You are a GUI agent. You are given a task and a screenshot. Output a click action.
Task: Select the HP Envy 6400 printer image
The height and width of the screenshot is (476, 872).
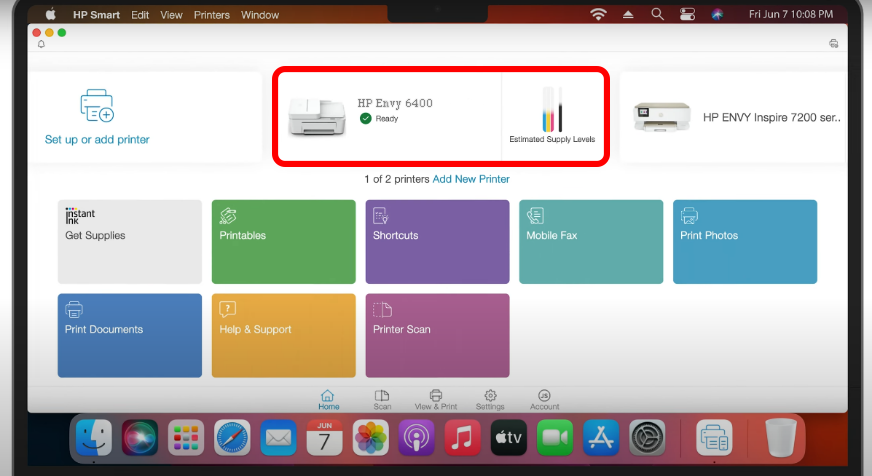point(317,116)
